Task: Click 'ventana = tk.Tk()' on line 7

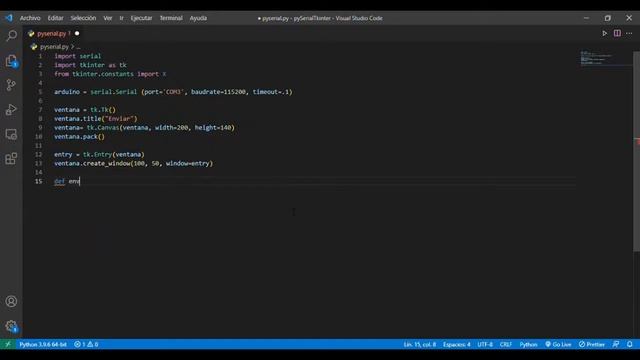Action: pyautogui.click(x=85, y=110)
